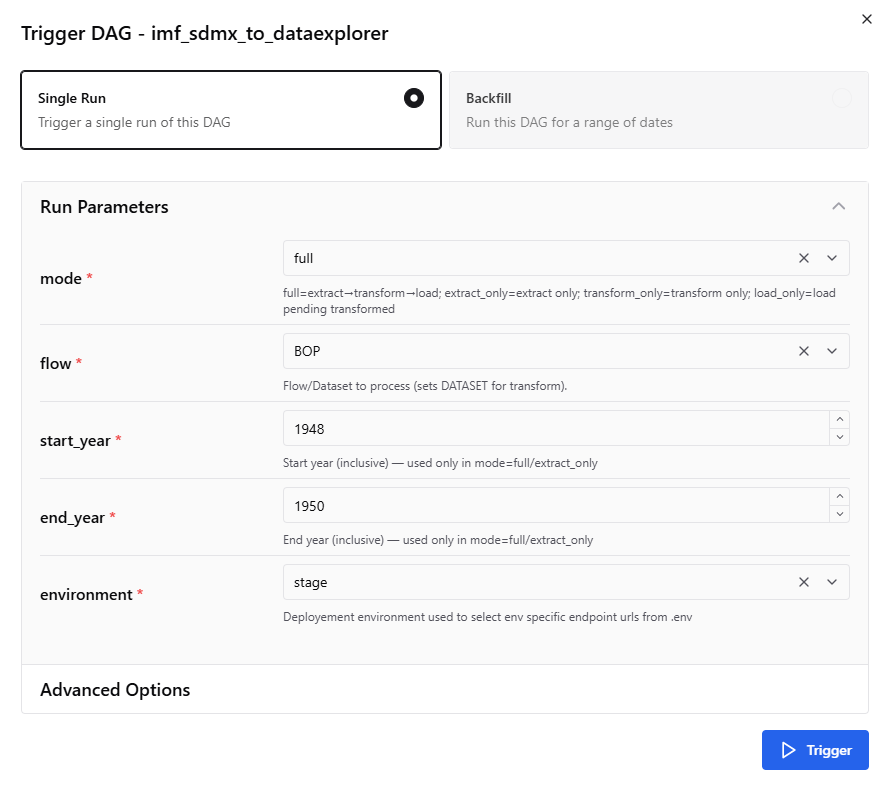This screenshot has width=883, height=789.
Task: Open the mode dropdown list
Action: click(831, 257)
